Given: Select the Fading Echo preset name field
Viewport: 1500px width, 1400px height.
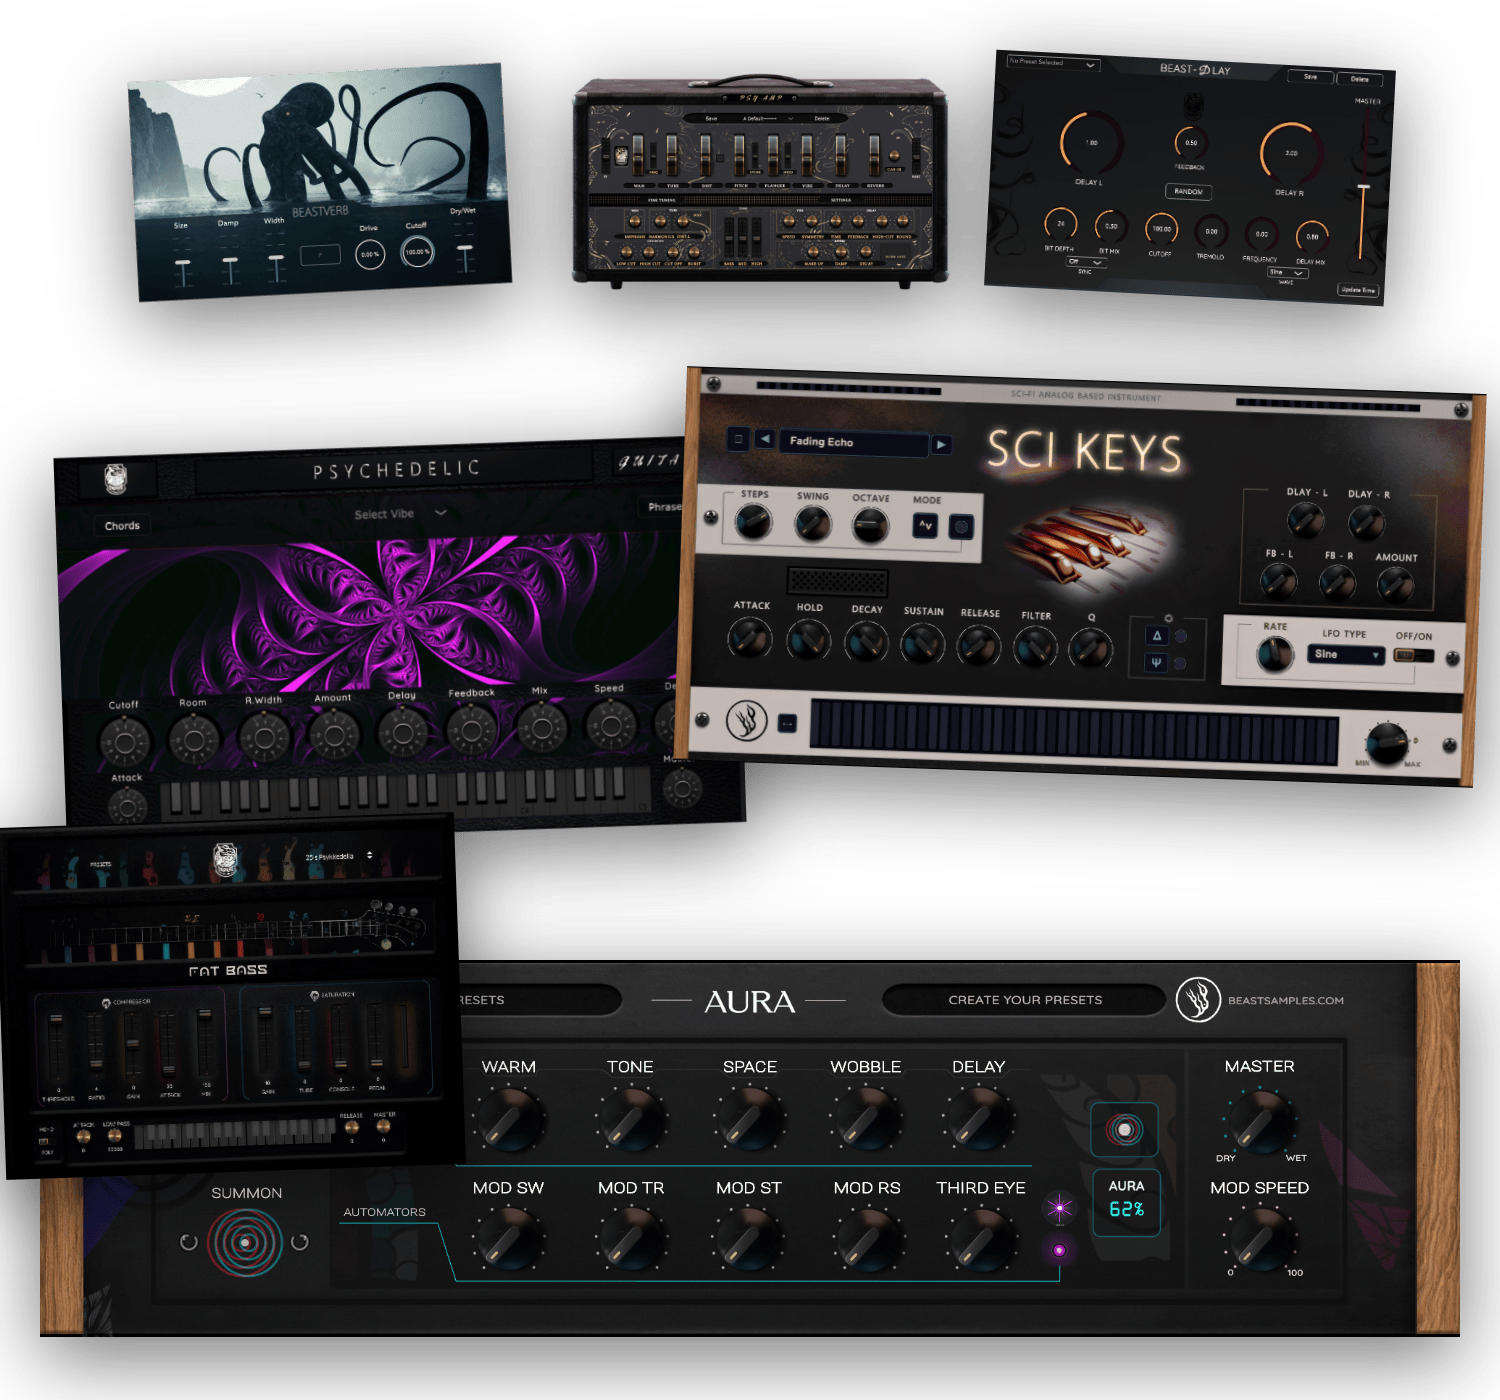Looking at the screenshot, I should pos(856,442).
